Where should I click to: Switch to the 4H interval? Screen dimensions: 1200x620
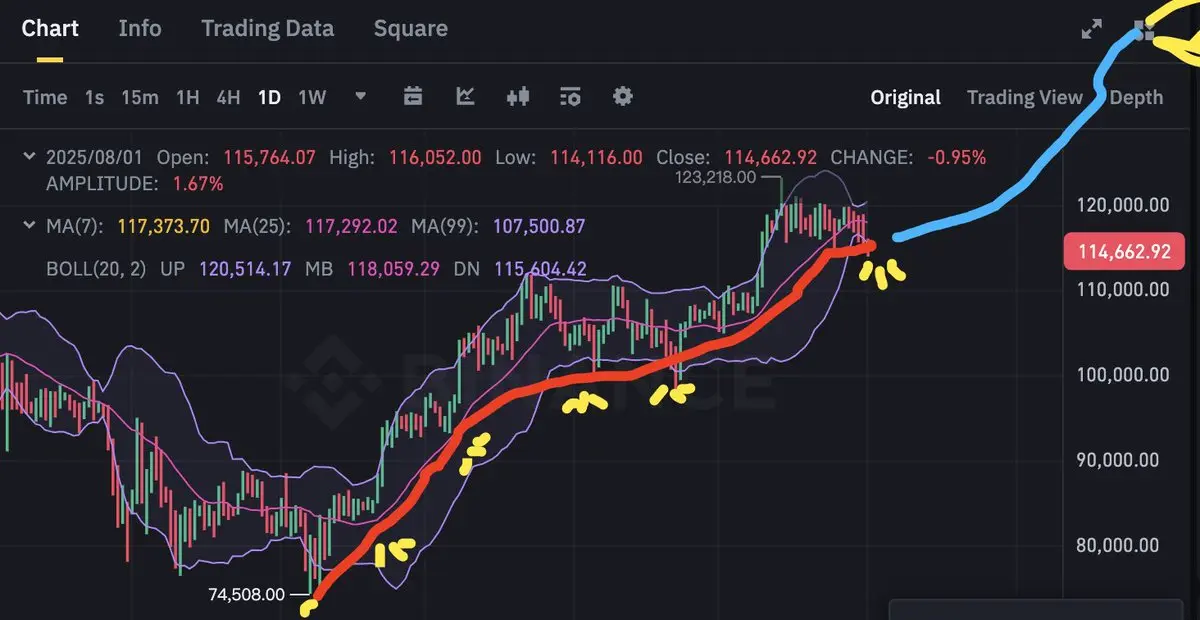click(x=229, y=97)
